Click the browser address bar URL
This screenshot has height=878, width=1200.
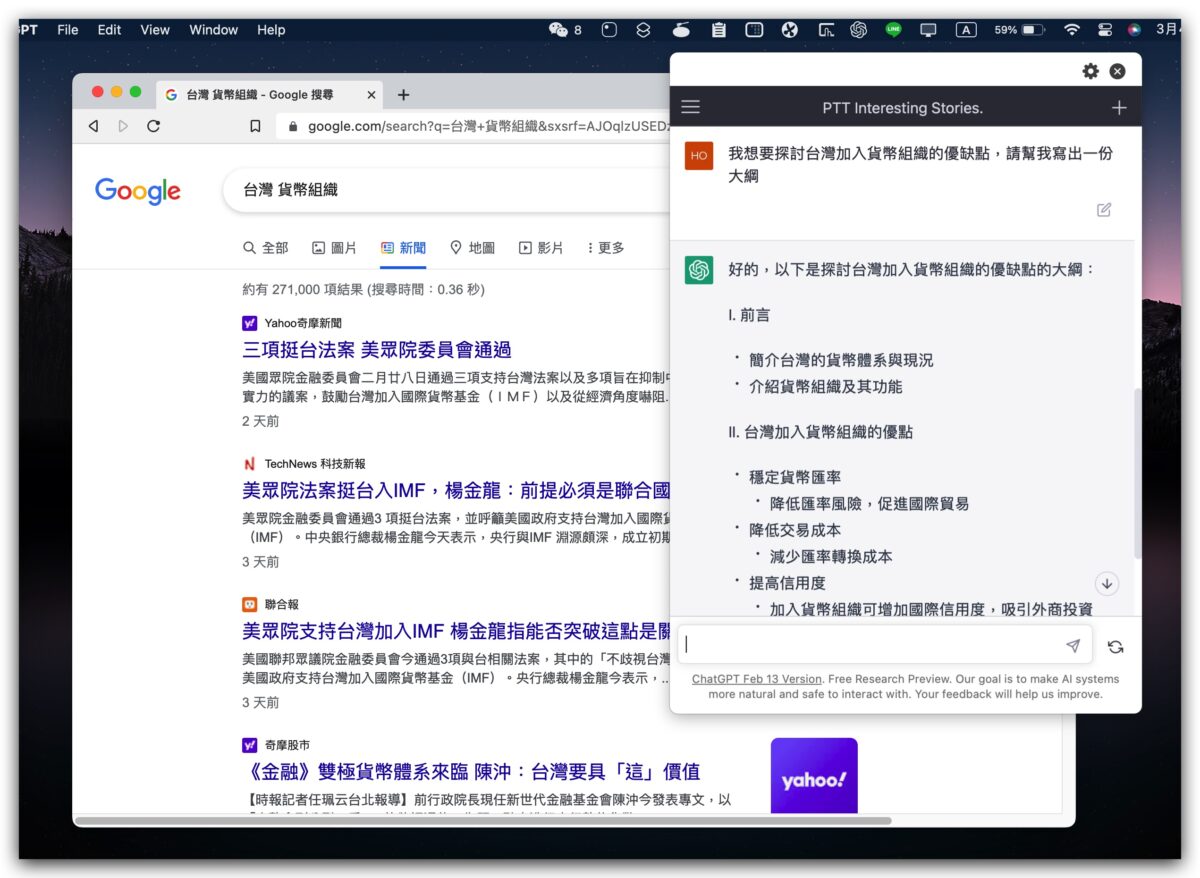pos(487,126)
